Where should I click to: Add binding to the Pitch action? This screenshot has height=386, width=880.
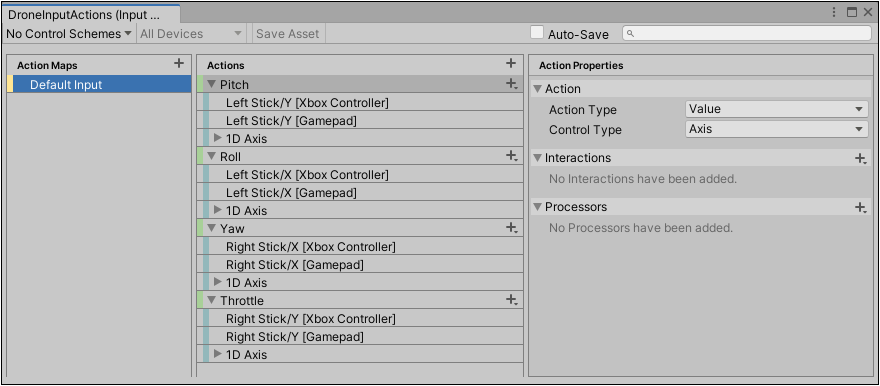pos(511,84)
